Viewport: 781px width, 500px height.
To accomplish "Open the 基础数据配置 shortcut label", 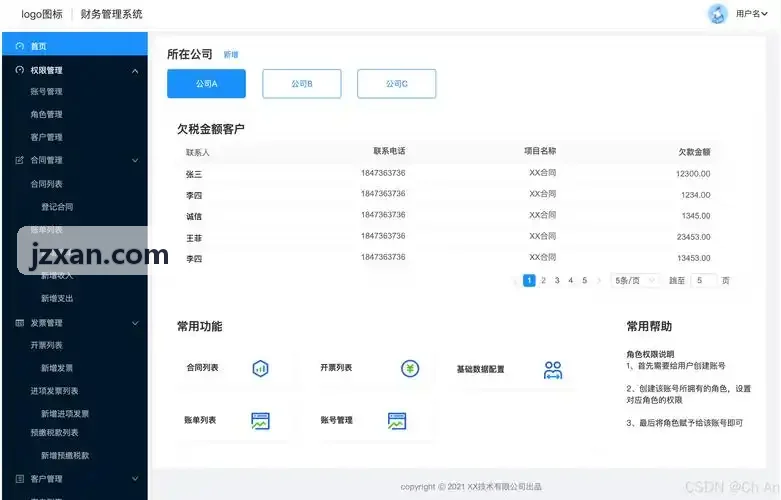I will click(481, 370).
